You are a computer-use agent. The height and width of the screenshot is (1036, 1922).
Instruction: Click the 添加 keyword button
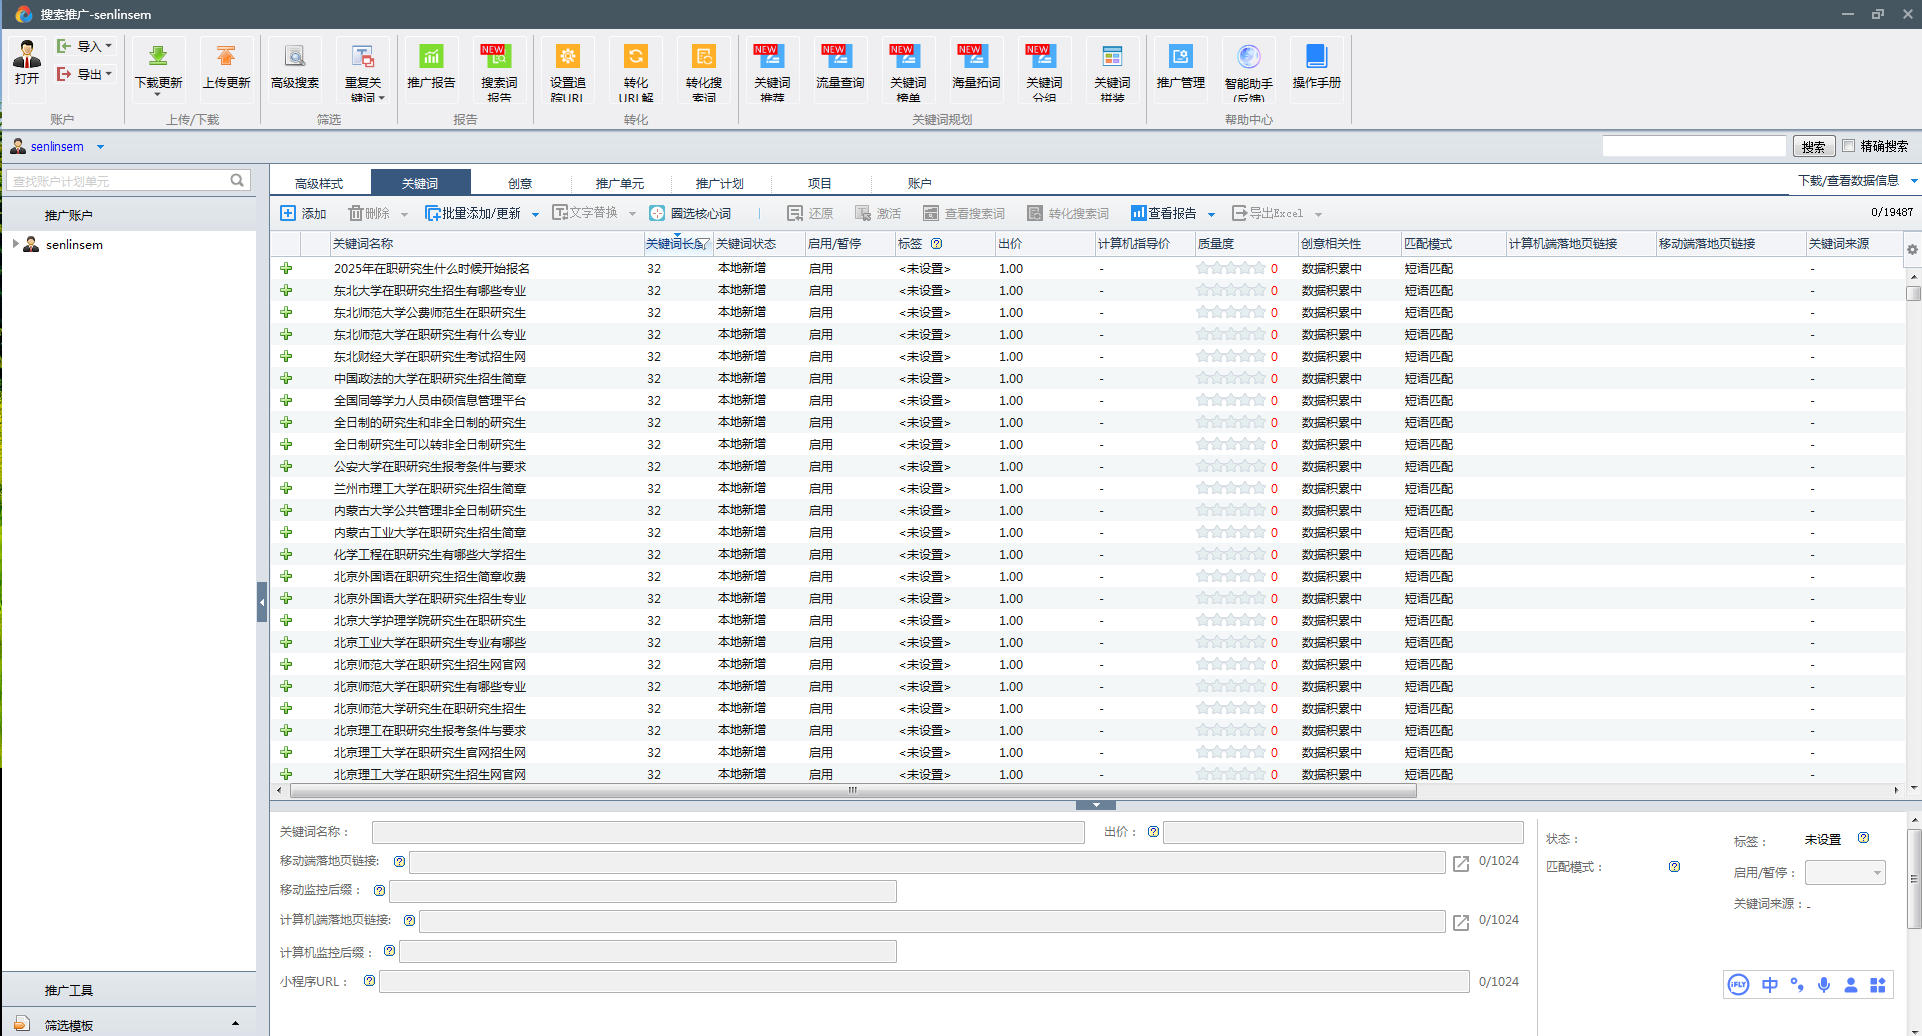pos(304,213)
